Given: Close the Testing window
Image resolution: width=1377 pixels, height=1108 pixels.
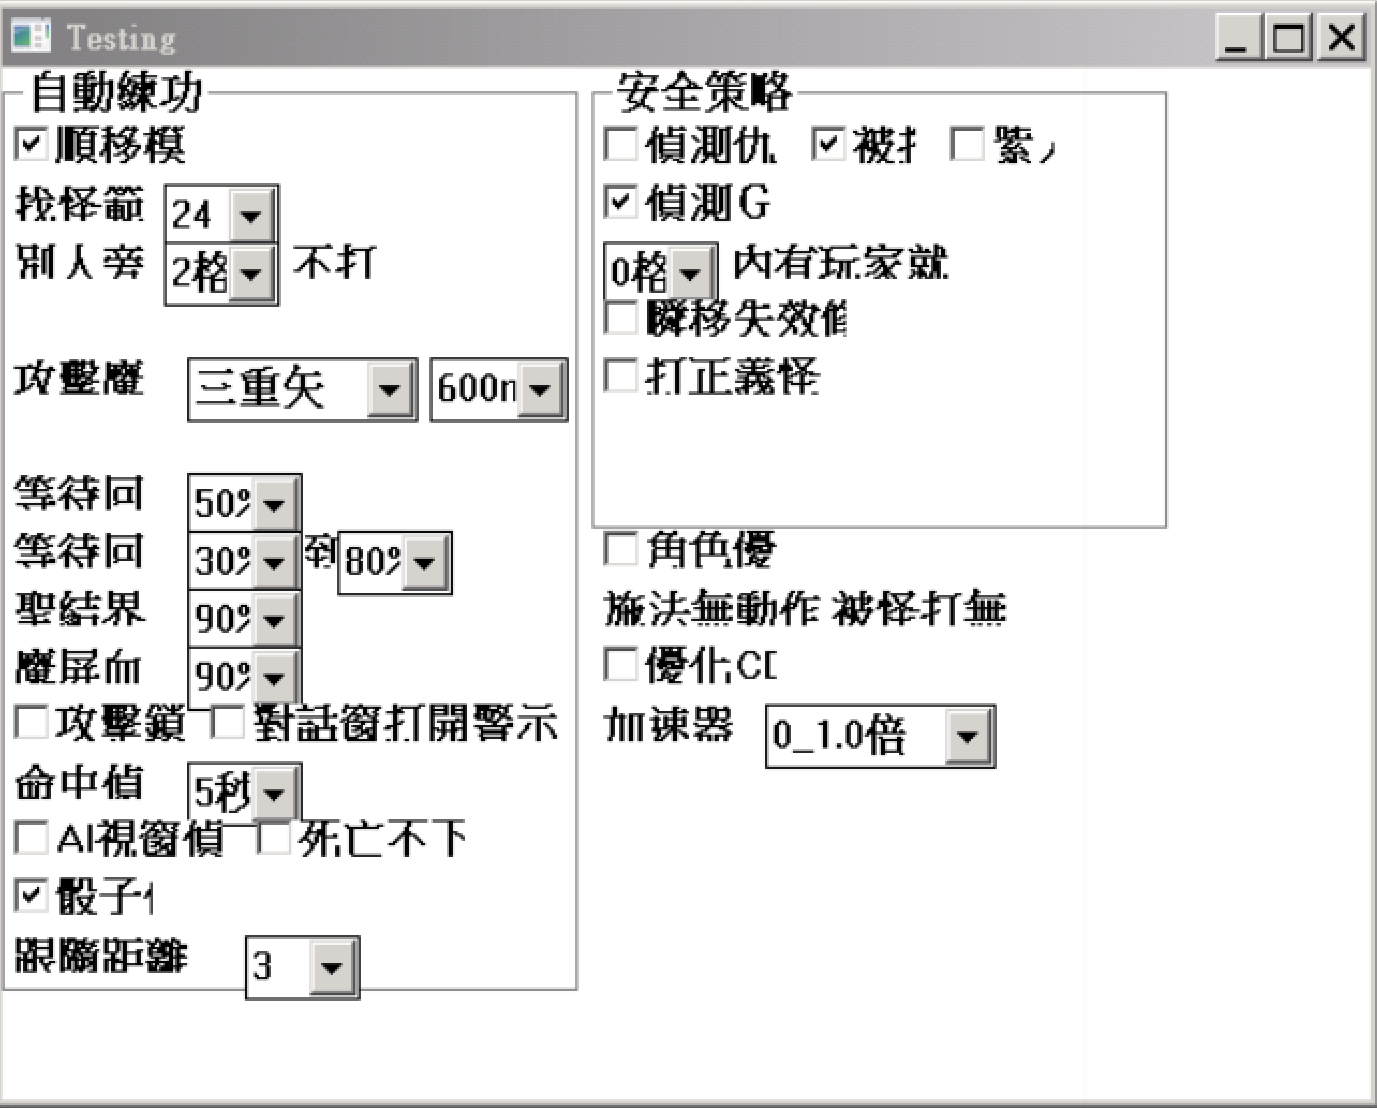Looking at the screenshot, I should [x=1341, y=38].
